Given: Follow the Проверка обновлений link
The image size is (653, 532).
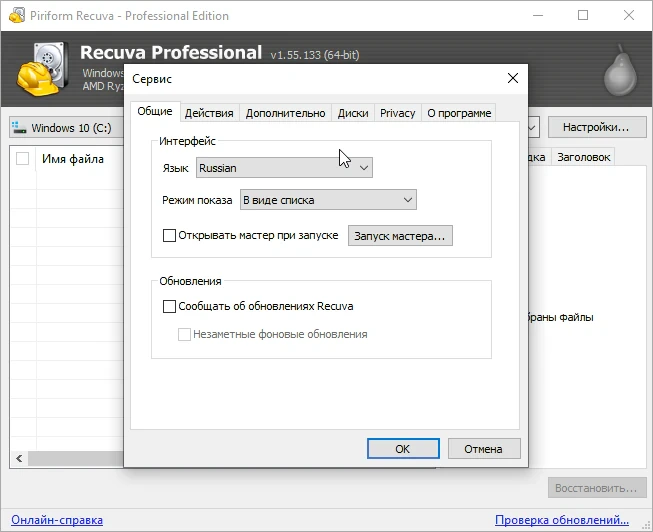Looking at the screenshot, I should click(562, 520).
